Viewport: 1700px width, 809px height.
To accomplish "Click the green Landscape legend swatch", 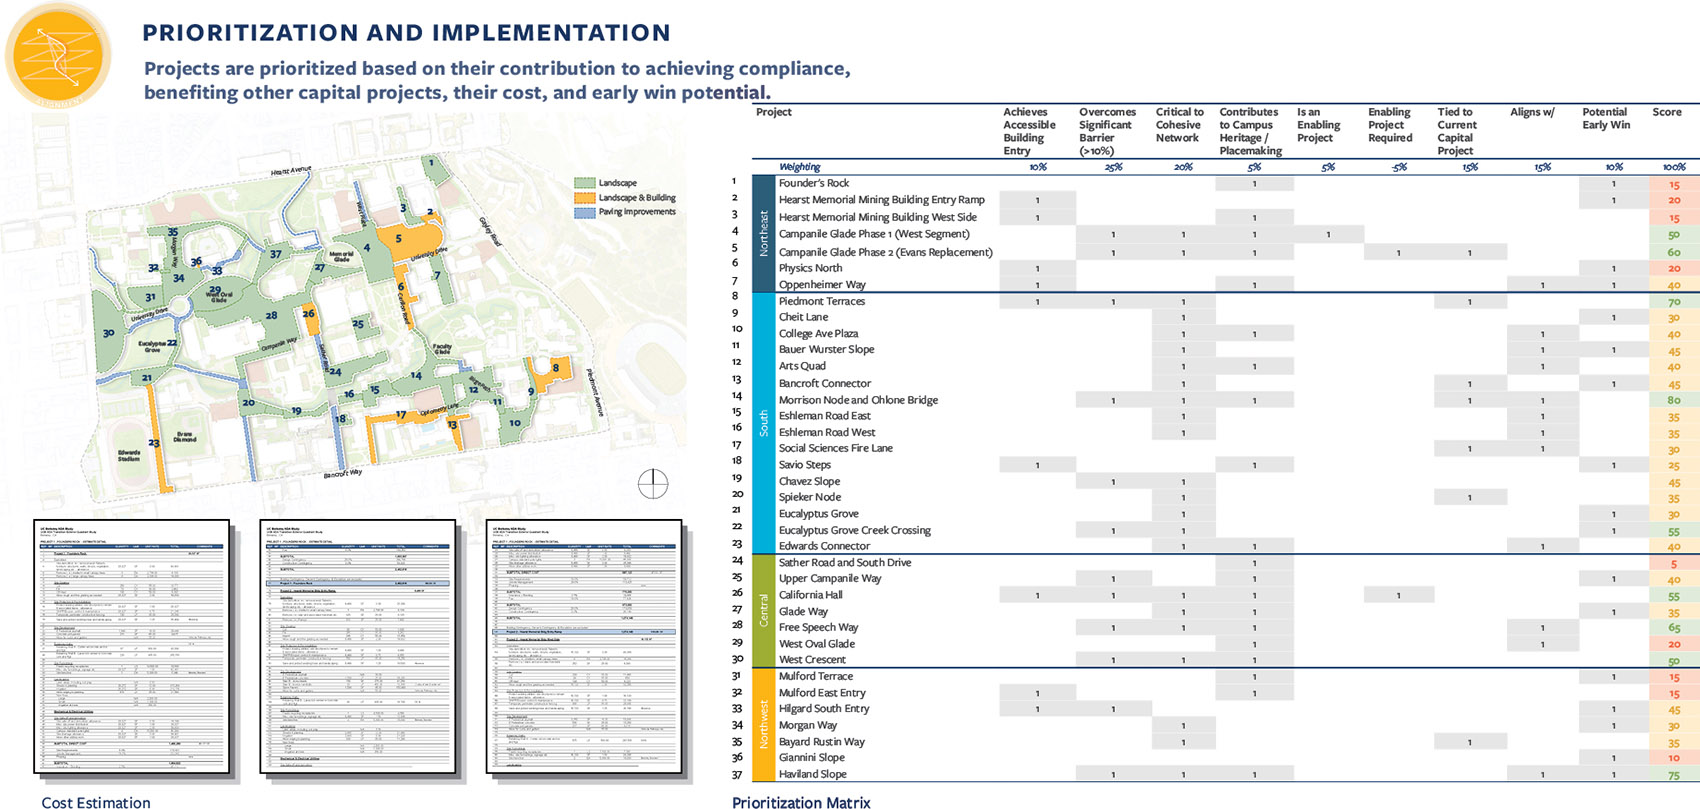I will 584,183.
